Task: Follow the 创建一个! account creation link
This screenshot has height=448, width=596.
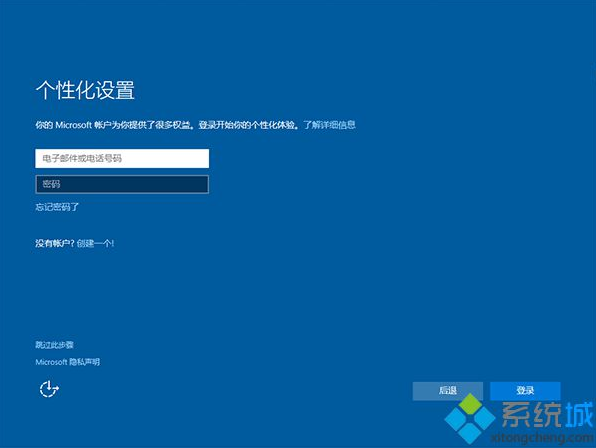Action: [x=95, y=243]
